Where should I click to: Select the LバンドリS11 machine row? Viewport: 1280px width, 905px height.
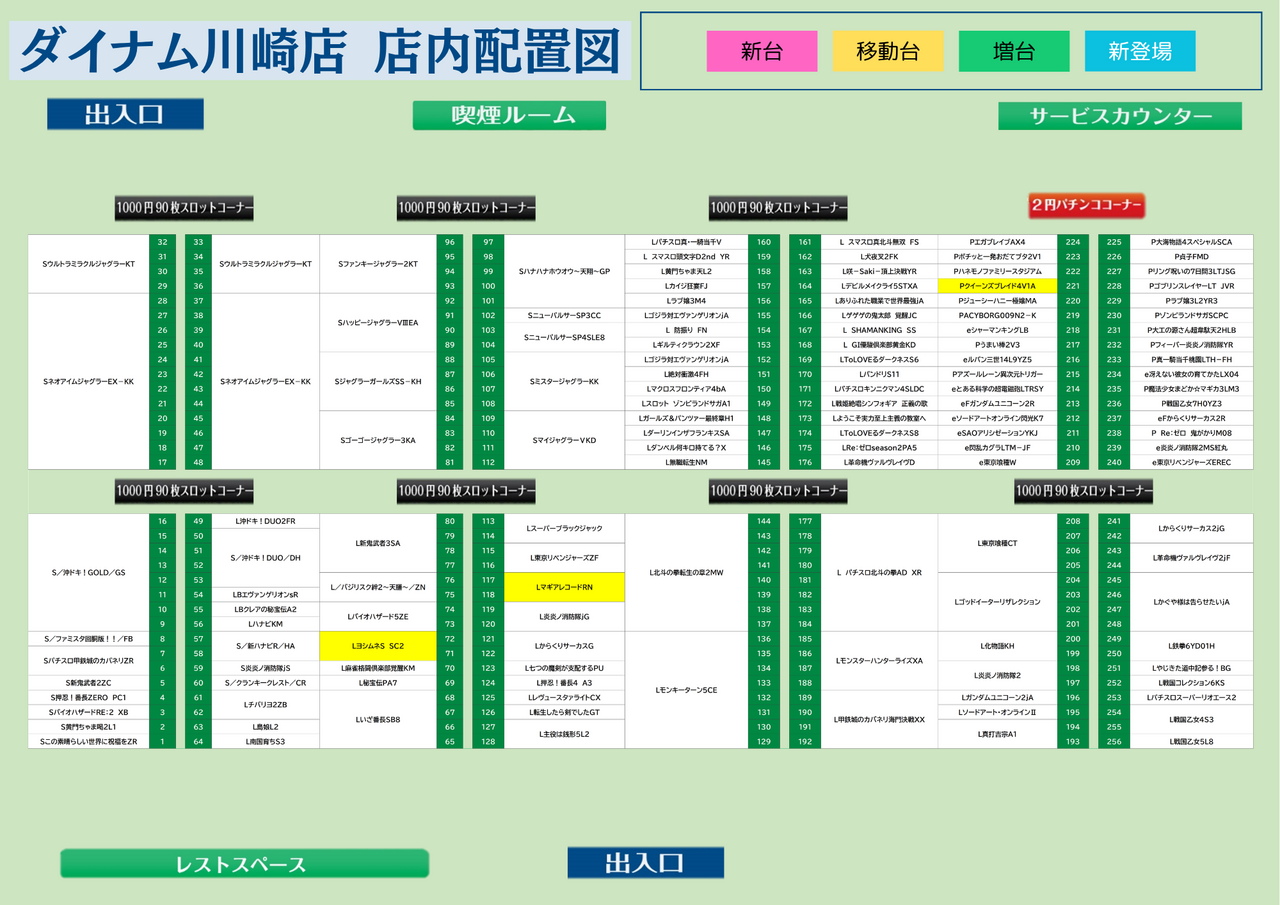879,374
